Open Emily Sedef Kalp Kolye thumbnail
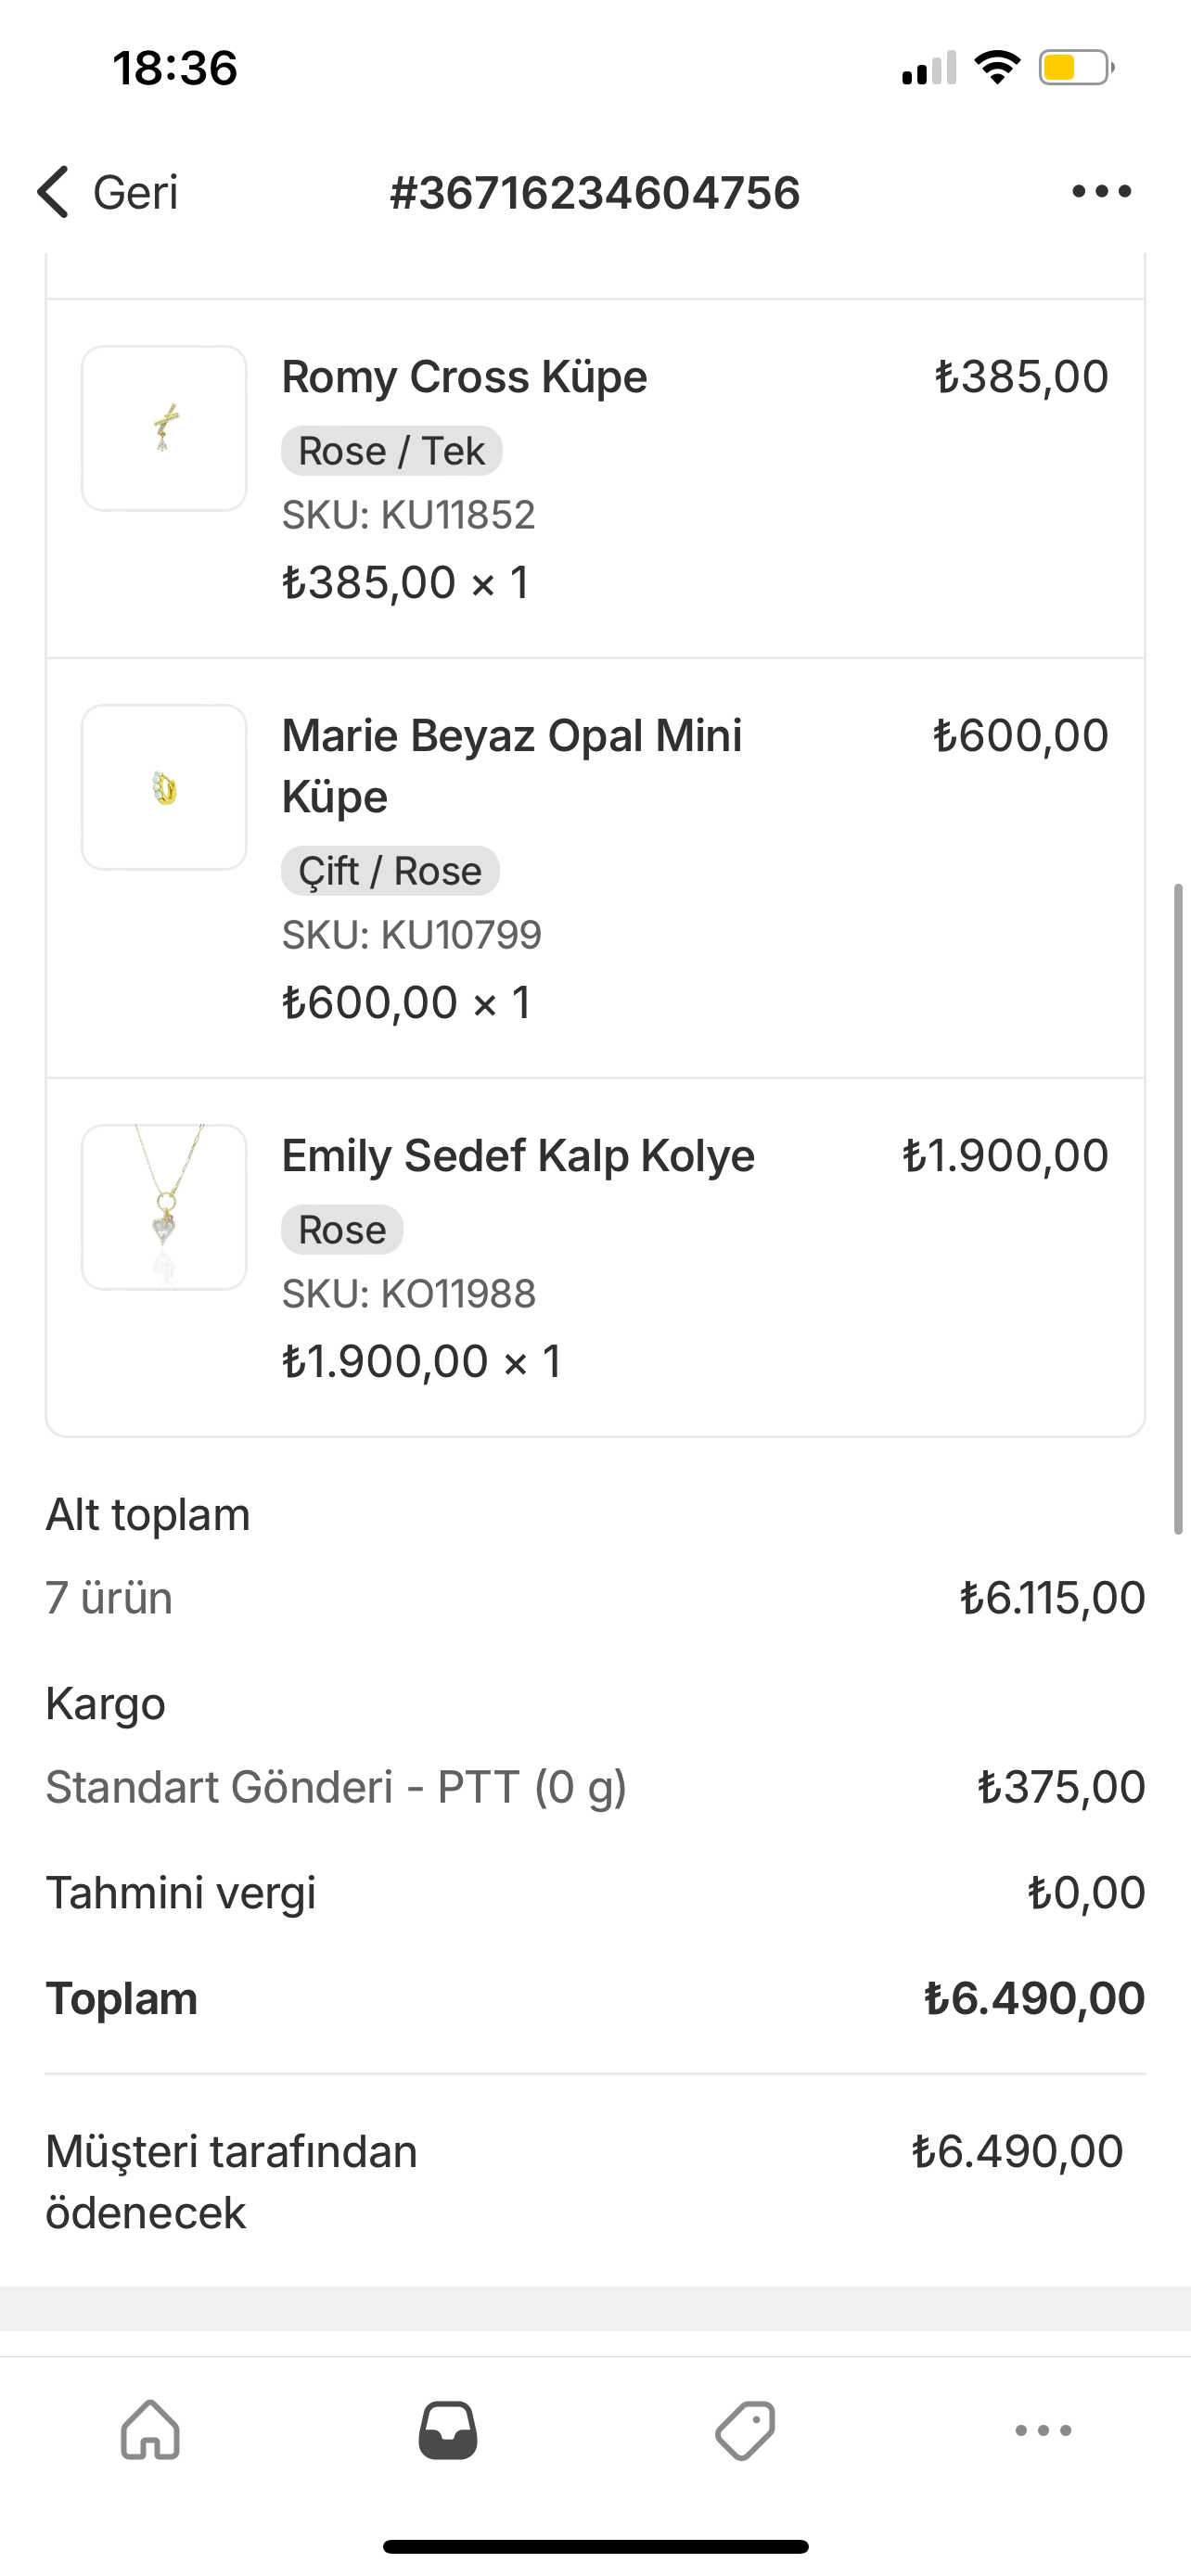The image size is (1191, 2576). click(x=164, y=1207)
